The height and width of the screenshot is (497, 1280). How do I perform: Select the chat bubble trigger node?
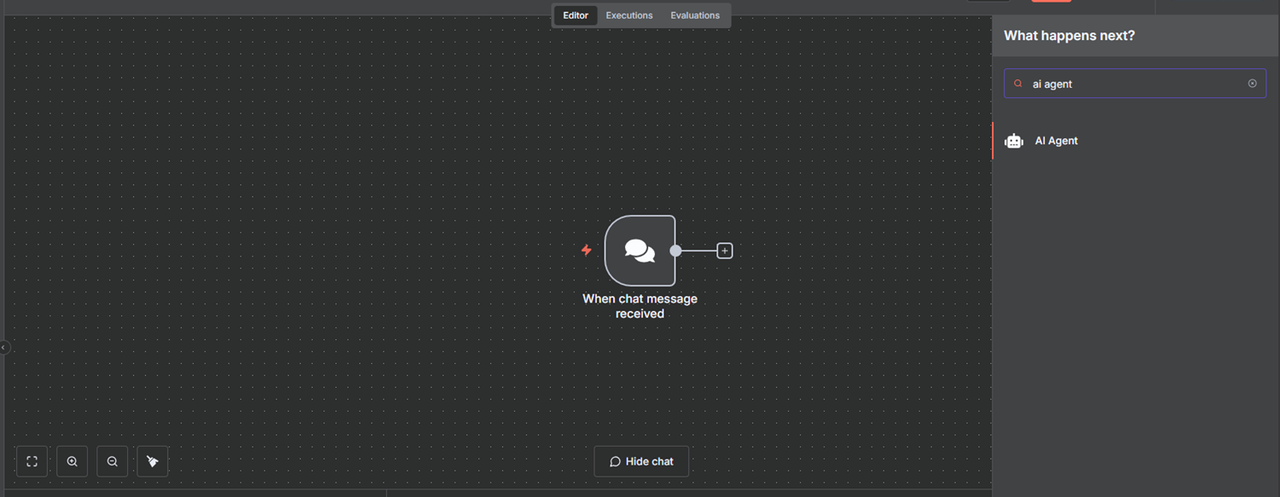(x=640, y=250)
